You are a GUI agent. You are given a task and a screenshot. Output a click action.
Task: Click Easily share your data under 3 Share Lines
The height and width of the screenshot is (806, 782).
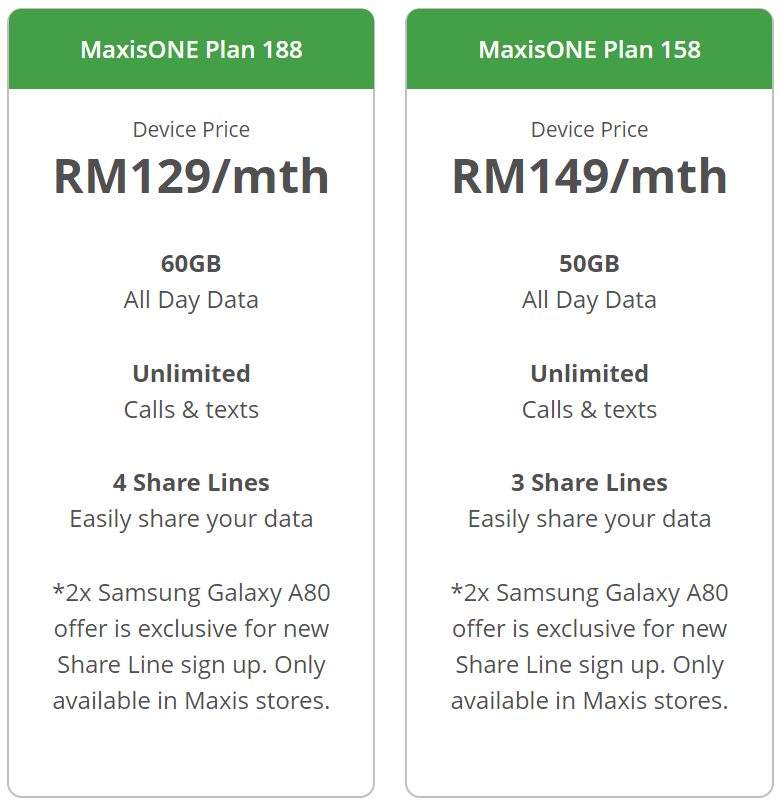589,519
